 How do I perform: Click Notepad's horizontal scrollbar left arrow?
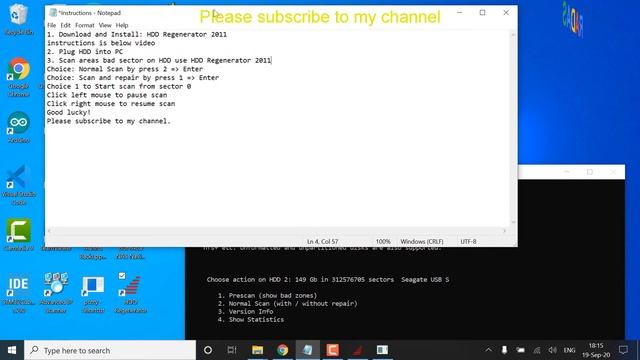(x=49, y=231)
